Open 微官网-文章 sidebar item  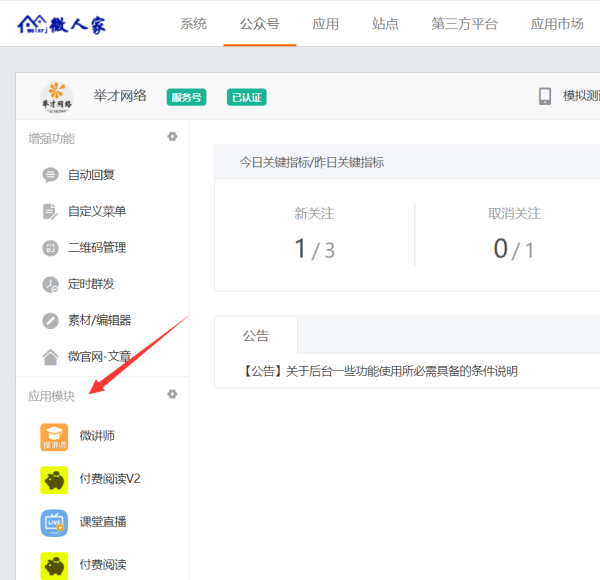[x=99, y=357]
